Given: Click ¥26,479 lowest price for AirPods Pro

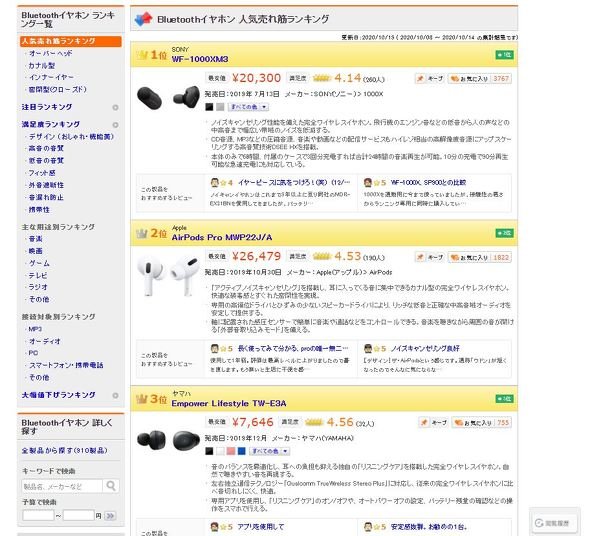Looking at the screenshot, I should coord(256,256).
